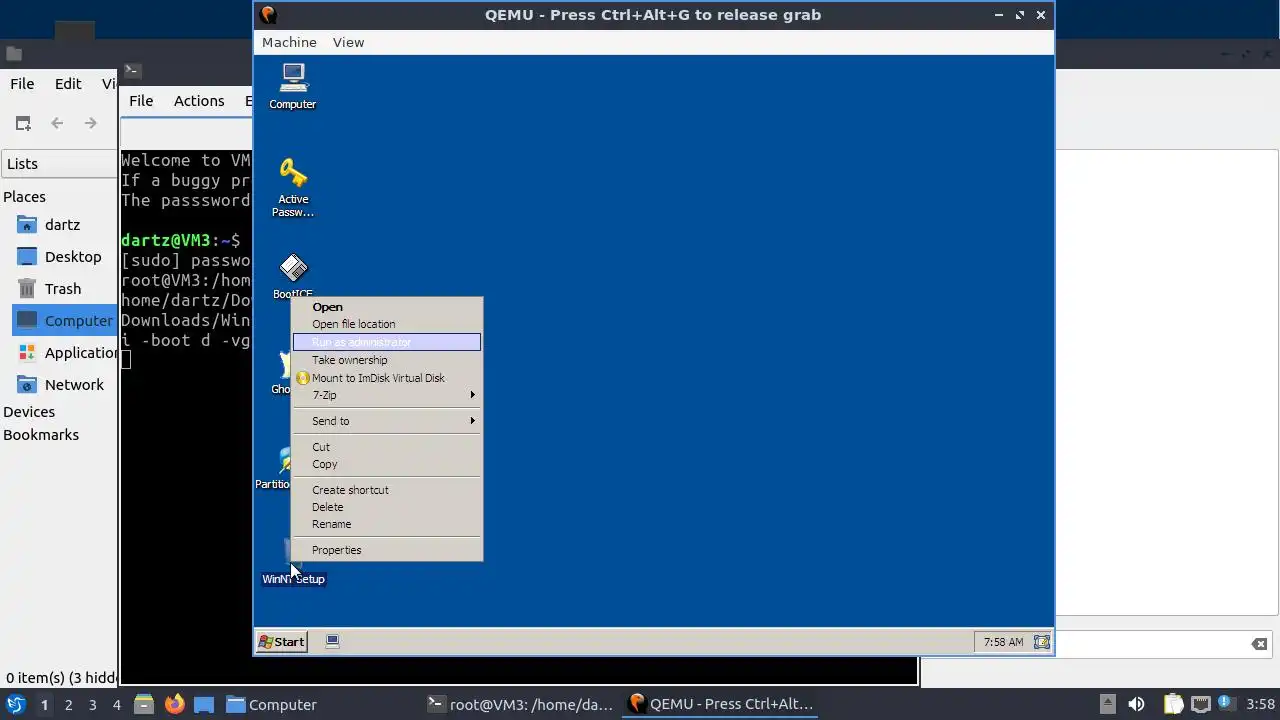Screen dimensions: 1280x720
Task: Choose Open file location
Action: tap(387, 324)
